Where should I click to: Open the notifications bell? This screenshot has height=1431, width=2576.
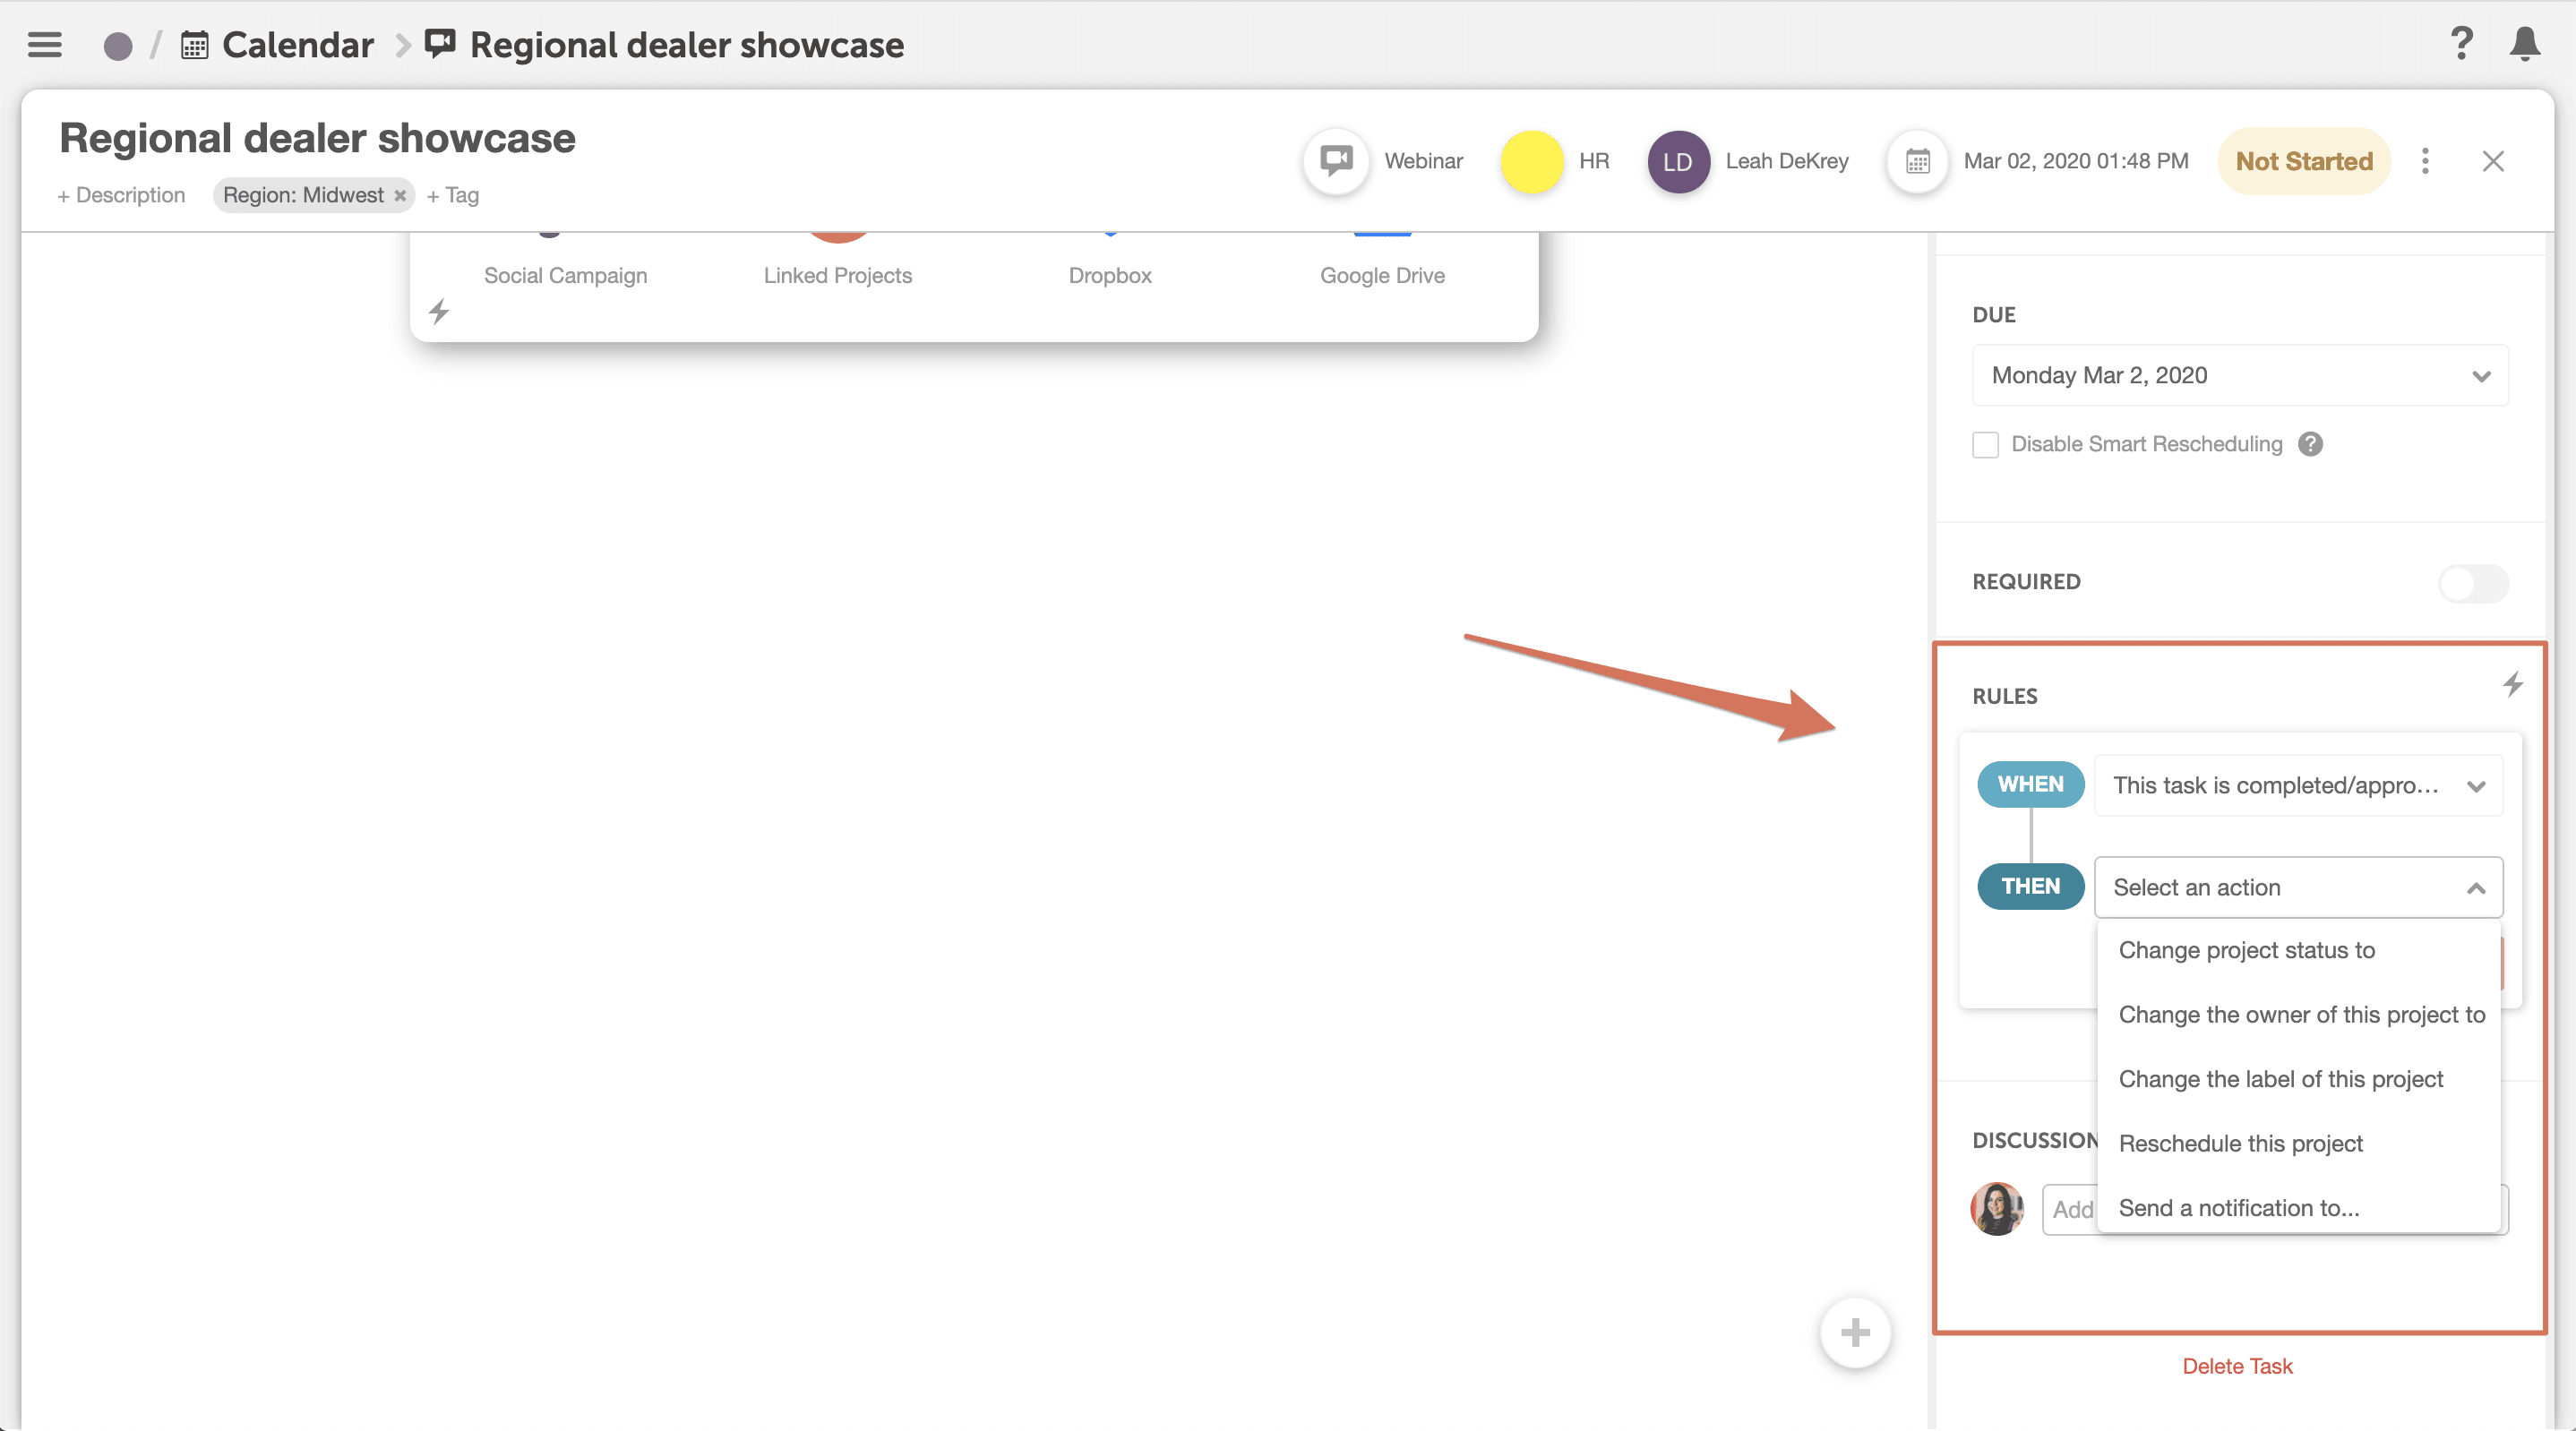(x=2524, y=44)
